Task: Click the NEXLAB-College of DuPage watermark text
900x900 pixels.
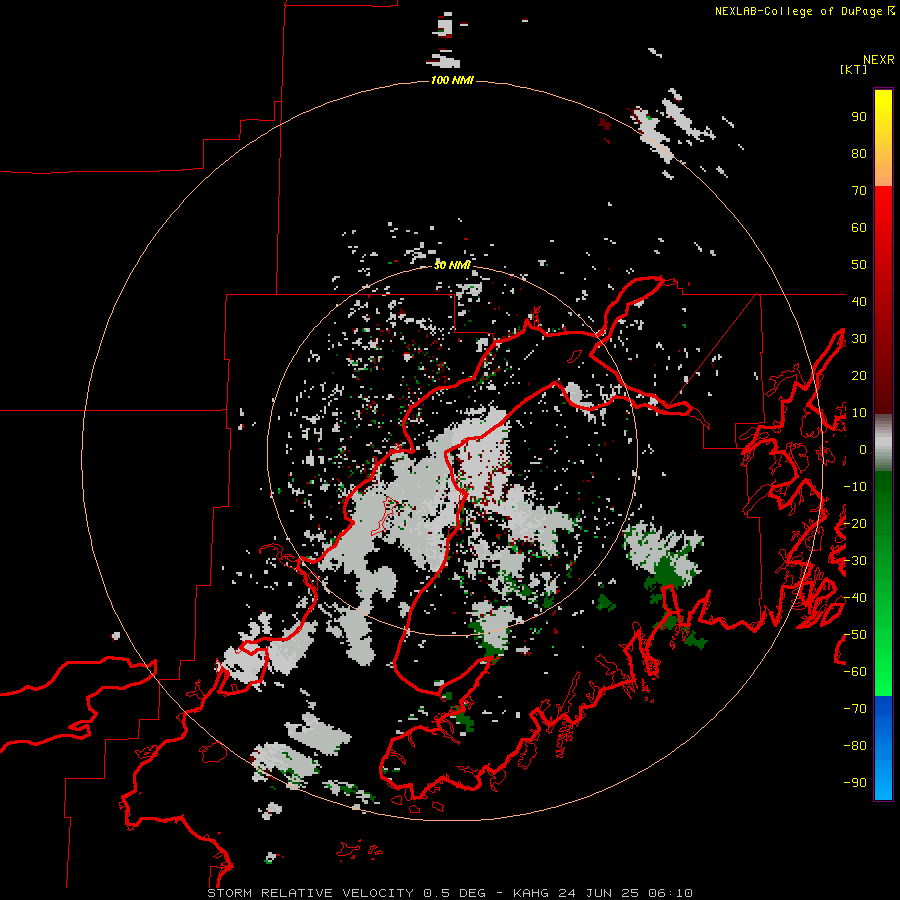Action: [805, 11]
